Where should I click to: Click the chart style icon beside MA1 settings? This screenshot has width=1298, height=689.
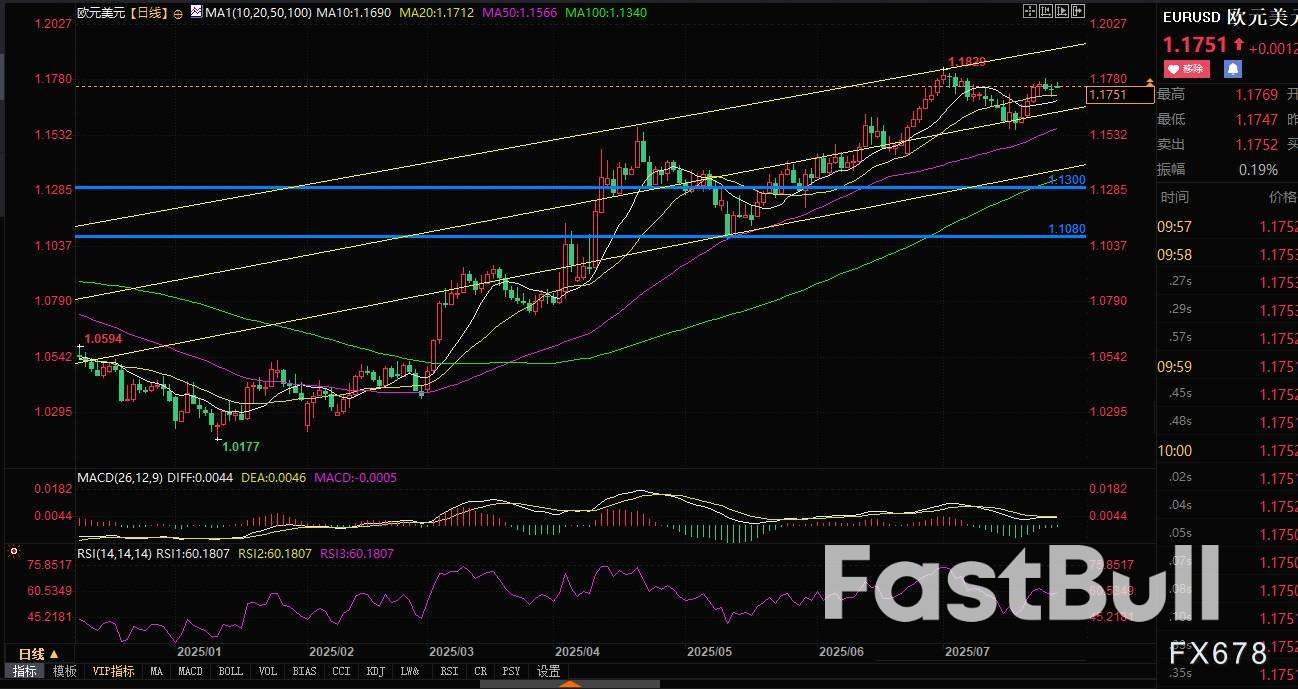tap(196, 11)
